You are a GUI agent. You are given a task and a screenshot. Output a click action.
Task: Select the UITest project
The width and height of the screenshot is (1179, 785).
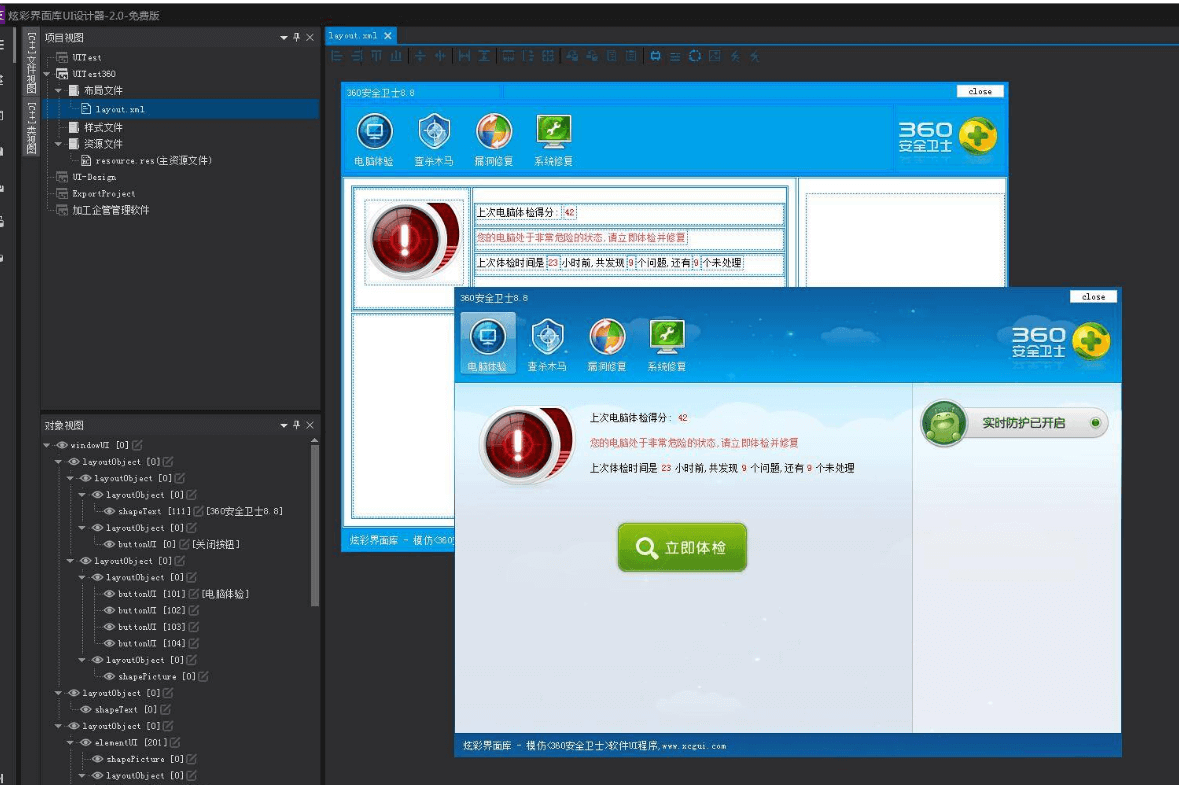coord(86,57)
